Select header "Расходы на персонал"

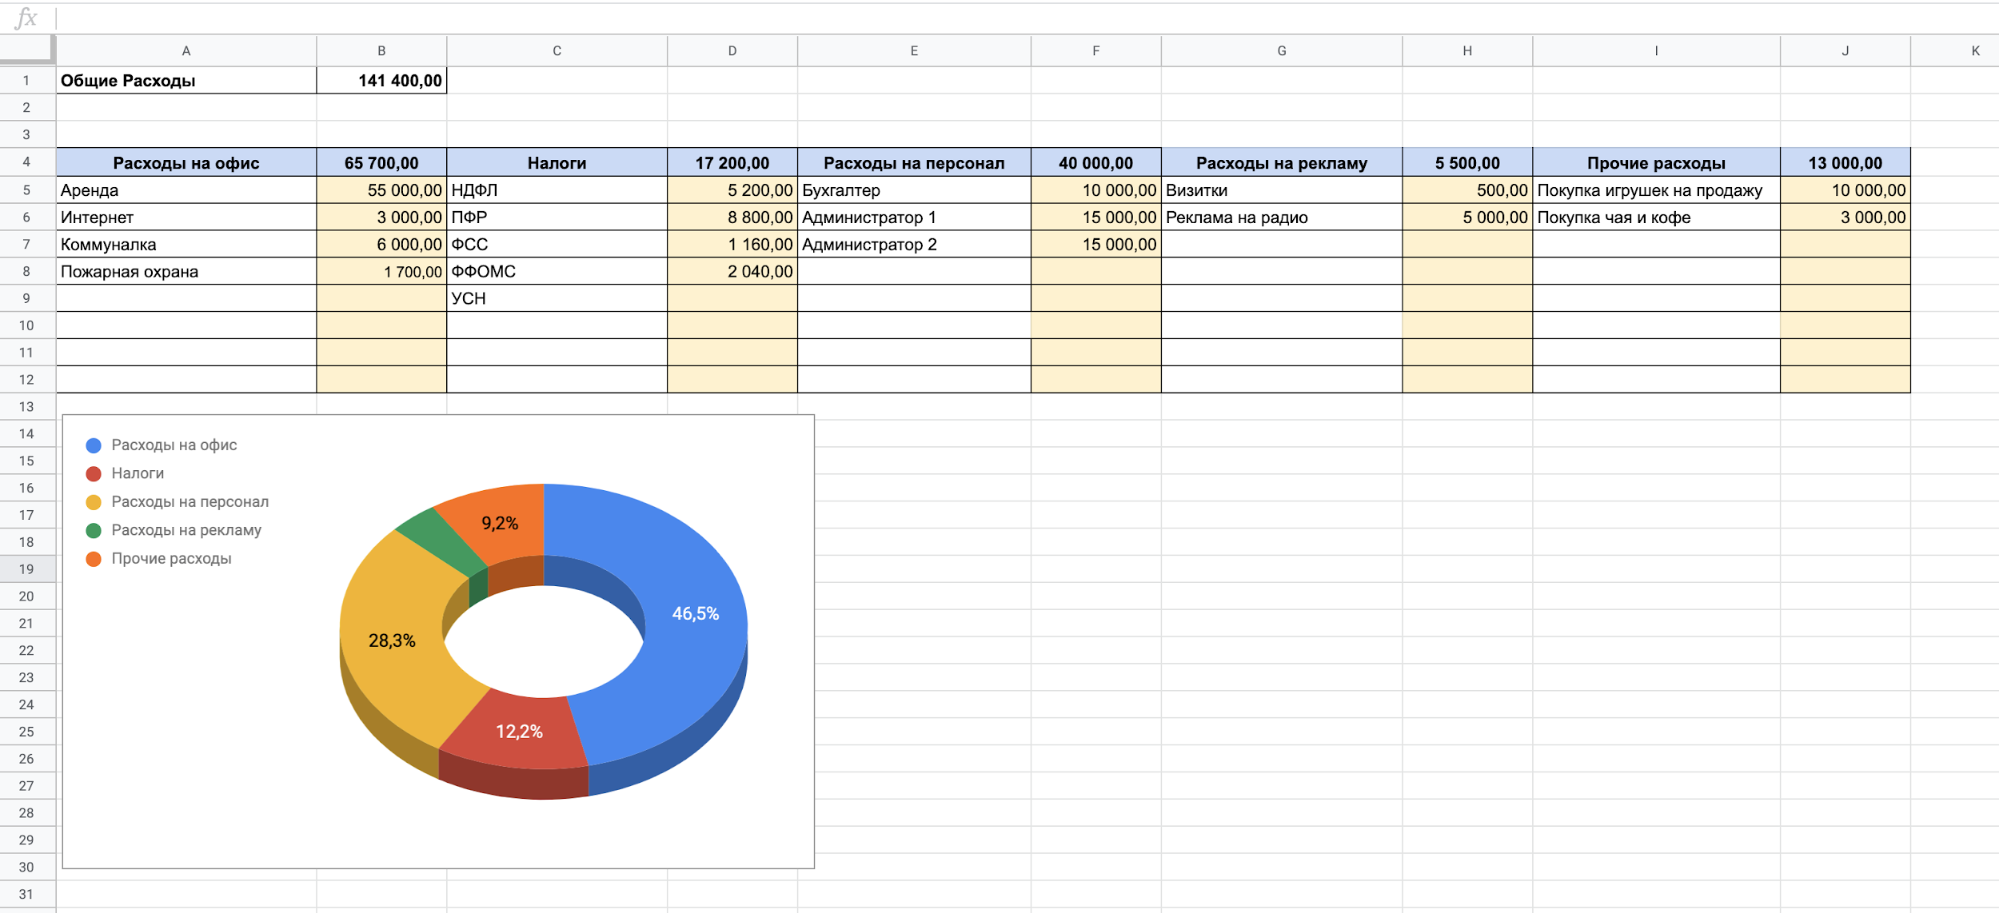pos(914,163)
